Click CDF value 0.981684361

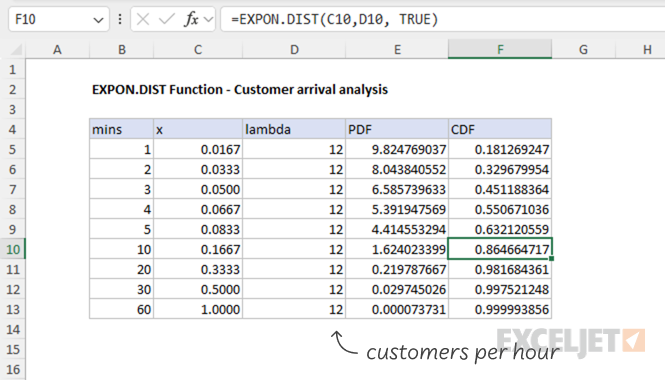(500, 269)
